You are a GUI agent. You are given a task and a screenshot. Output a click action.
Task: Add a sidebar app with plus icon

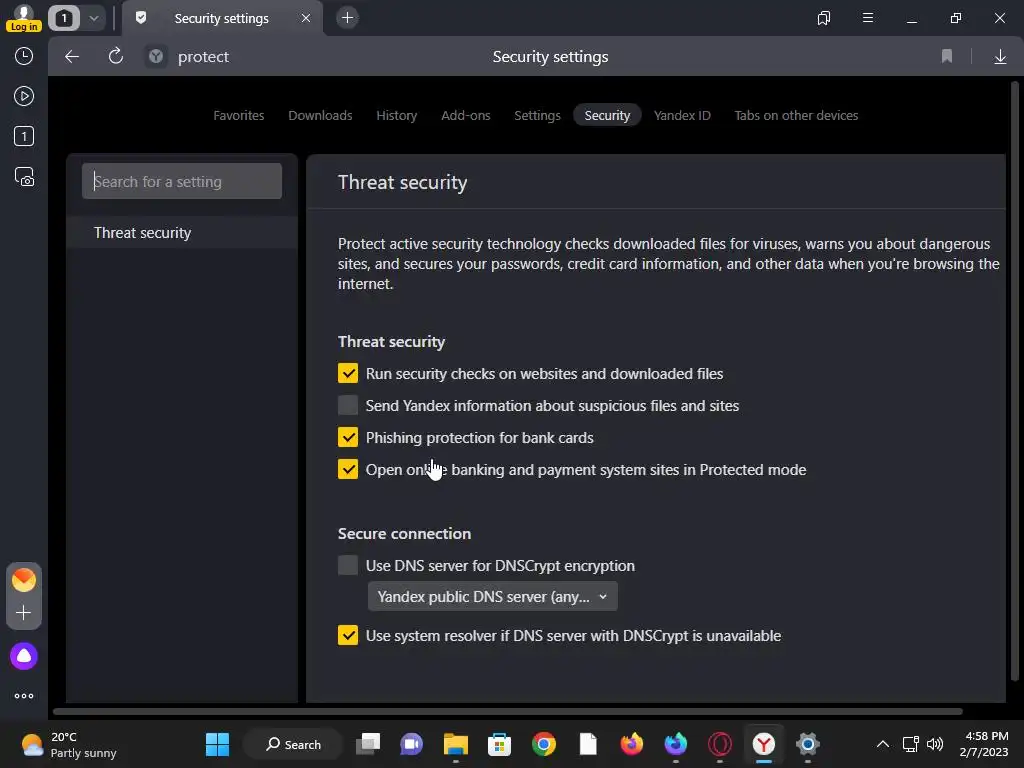(x=24, y=613)
